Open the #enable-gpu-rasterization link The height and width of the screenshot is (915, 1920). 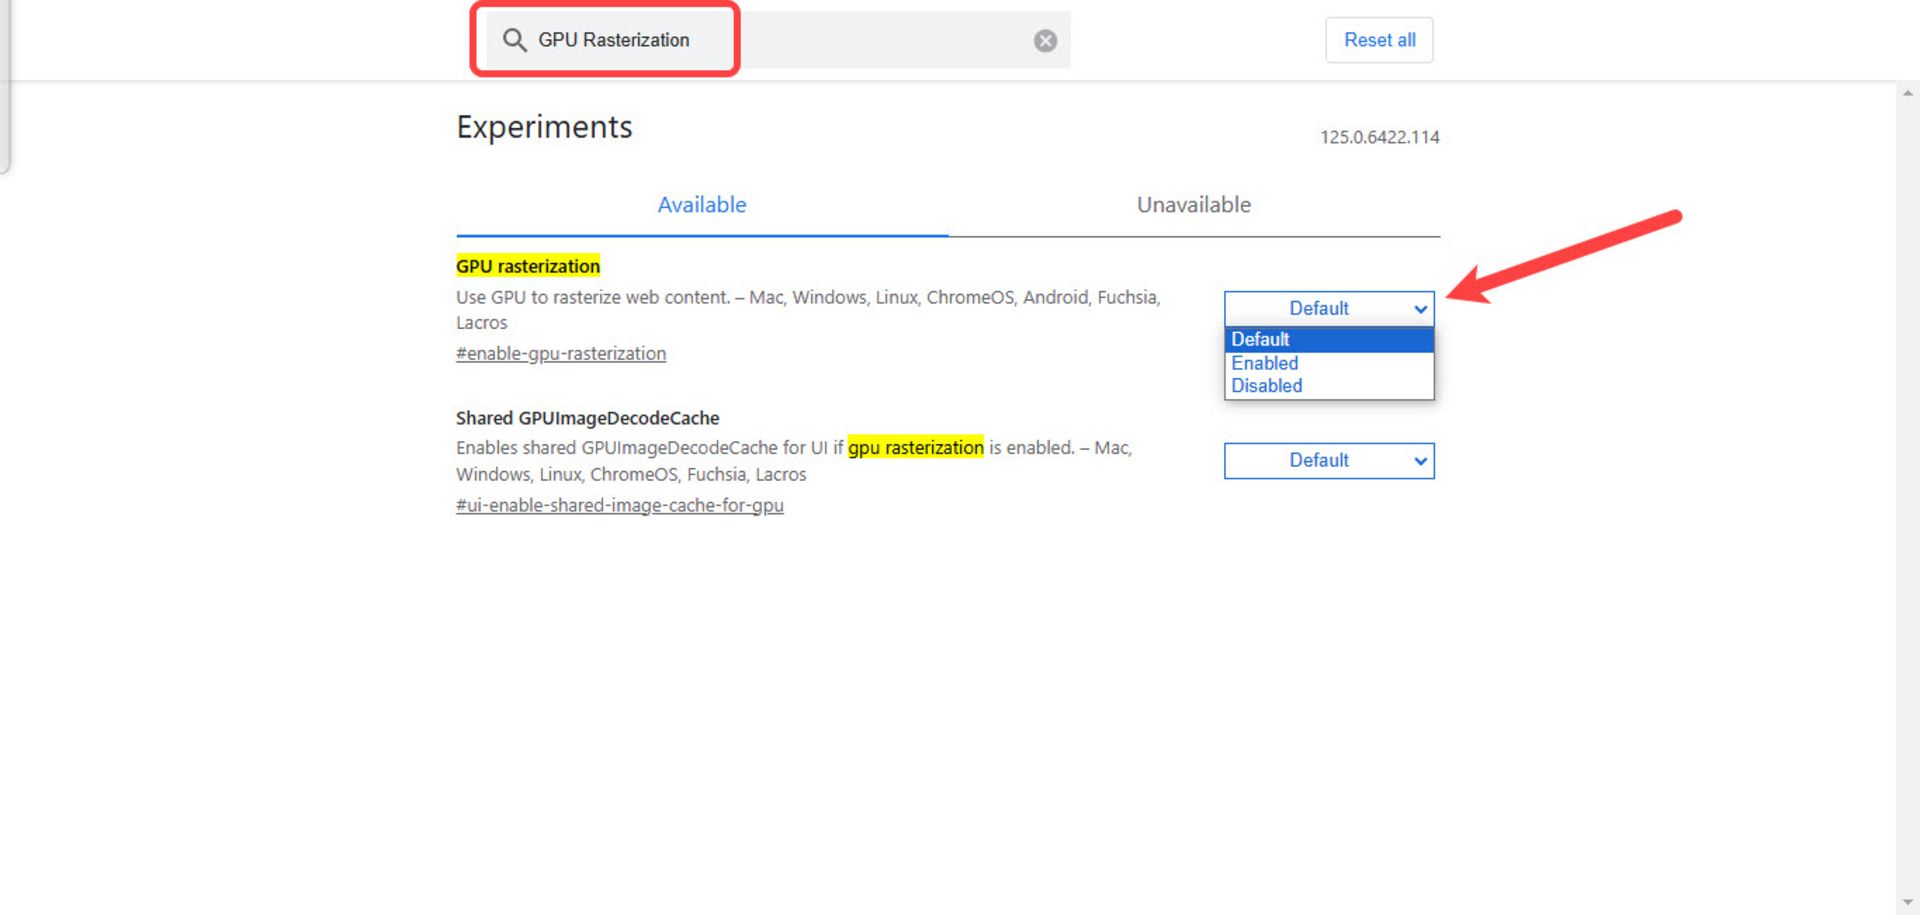[561, 354]
